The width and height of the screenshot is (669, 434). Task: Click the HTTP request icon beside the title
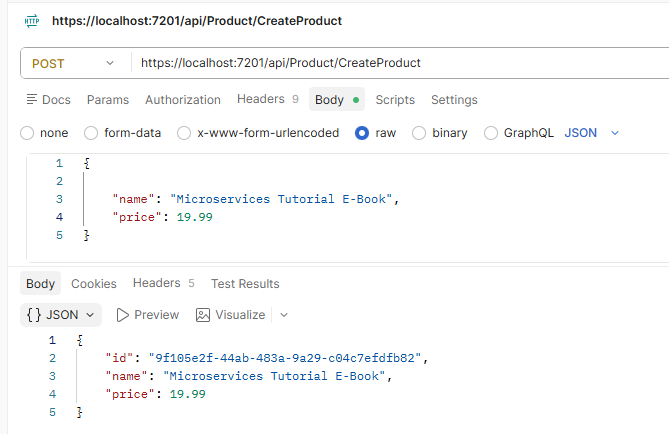point(32,20)
